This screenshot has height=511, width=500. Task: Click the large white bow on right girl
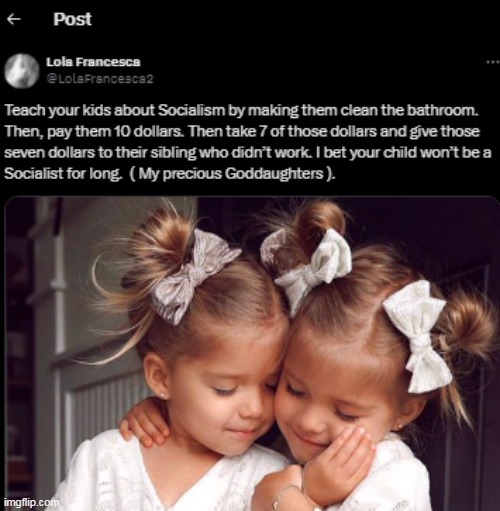pyautogui.click(x=419, y=335)
